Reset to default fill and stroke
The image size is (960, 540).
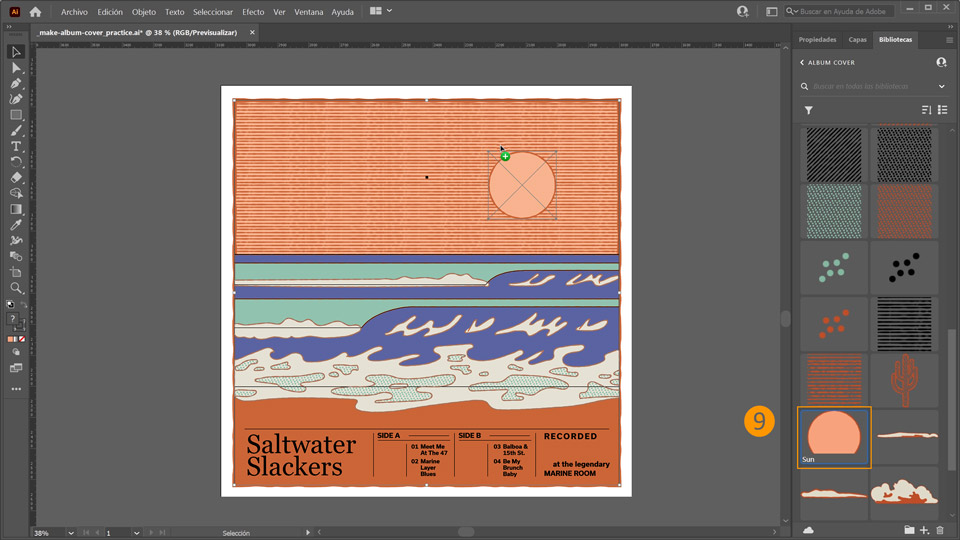10,304
